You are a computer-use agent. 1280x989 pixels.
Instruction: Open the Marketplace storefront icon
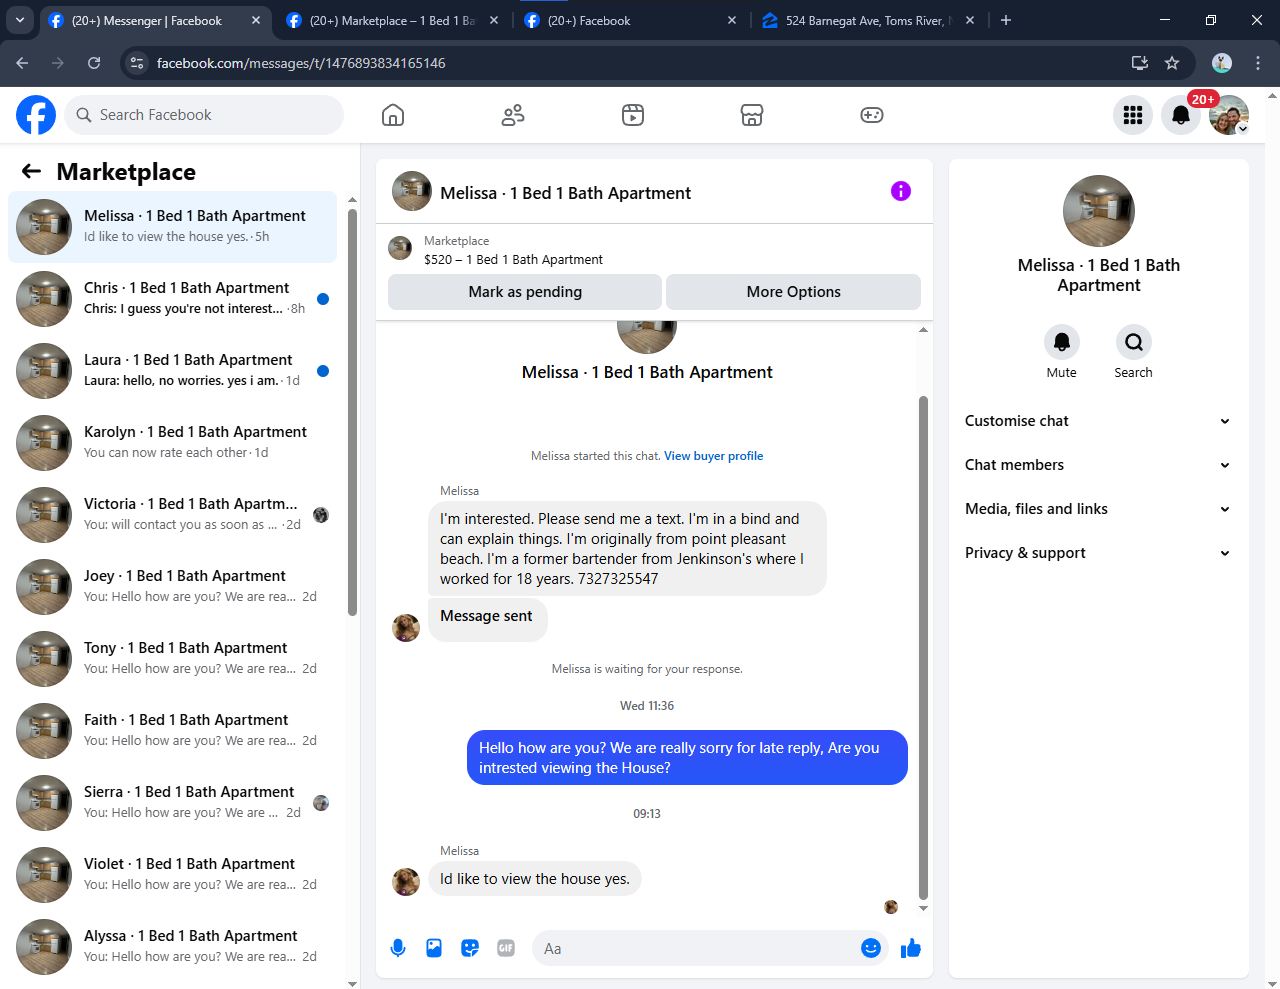point(752,115)
